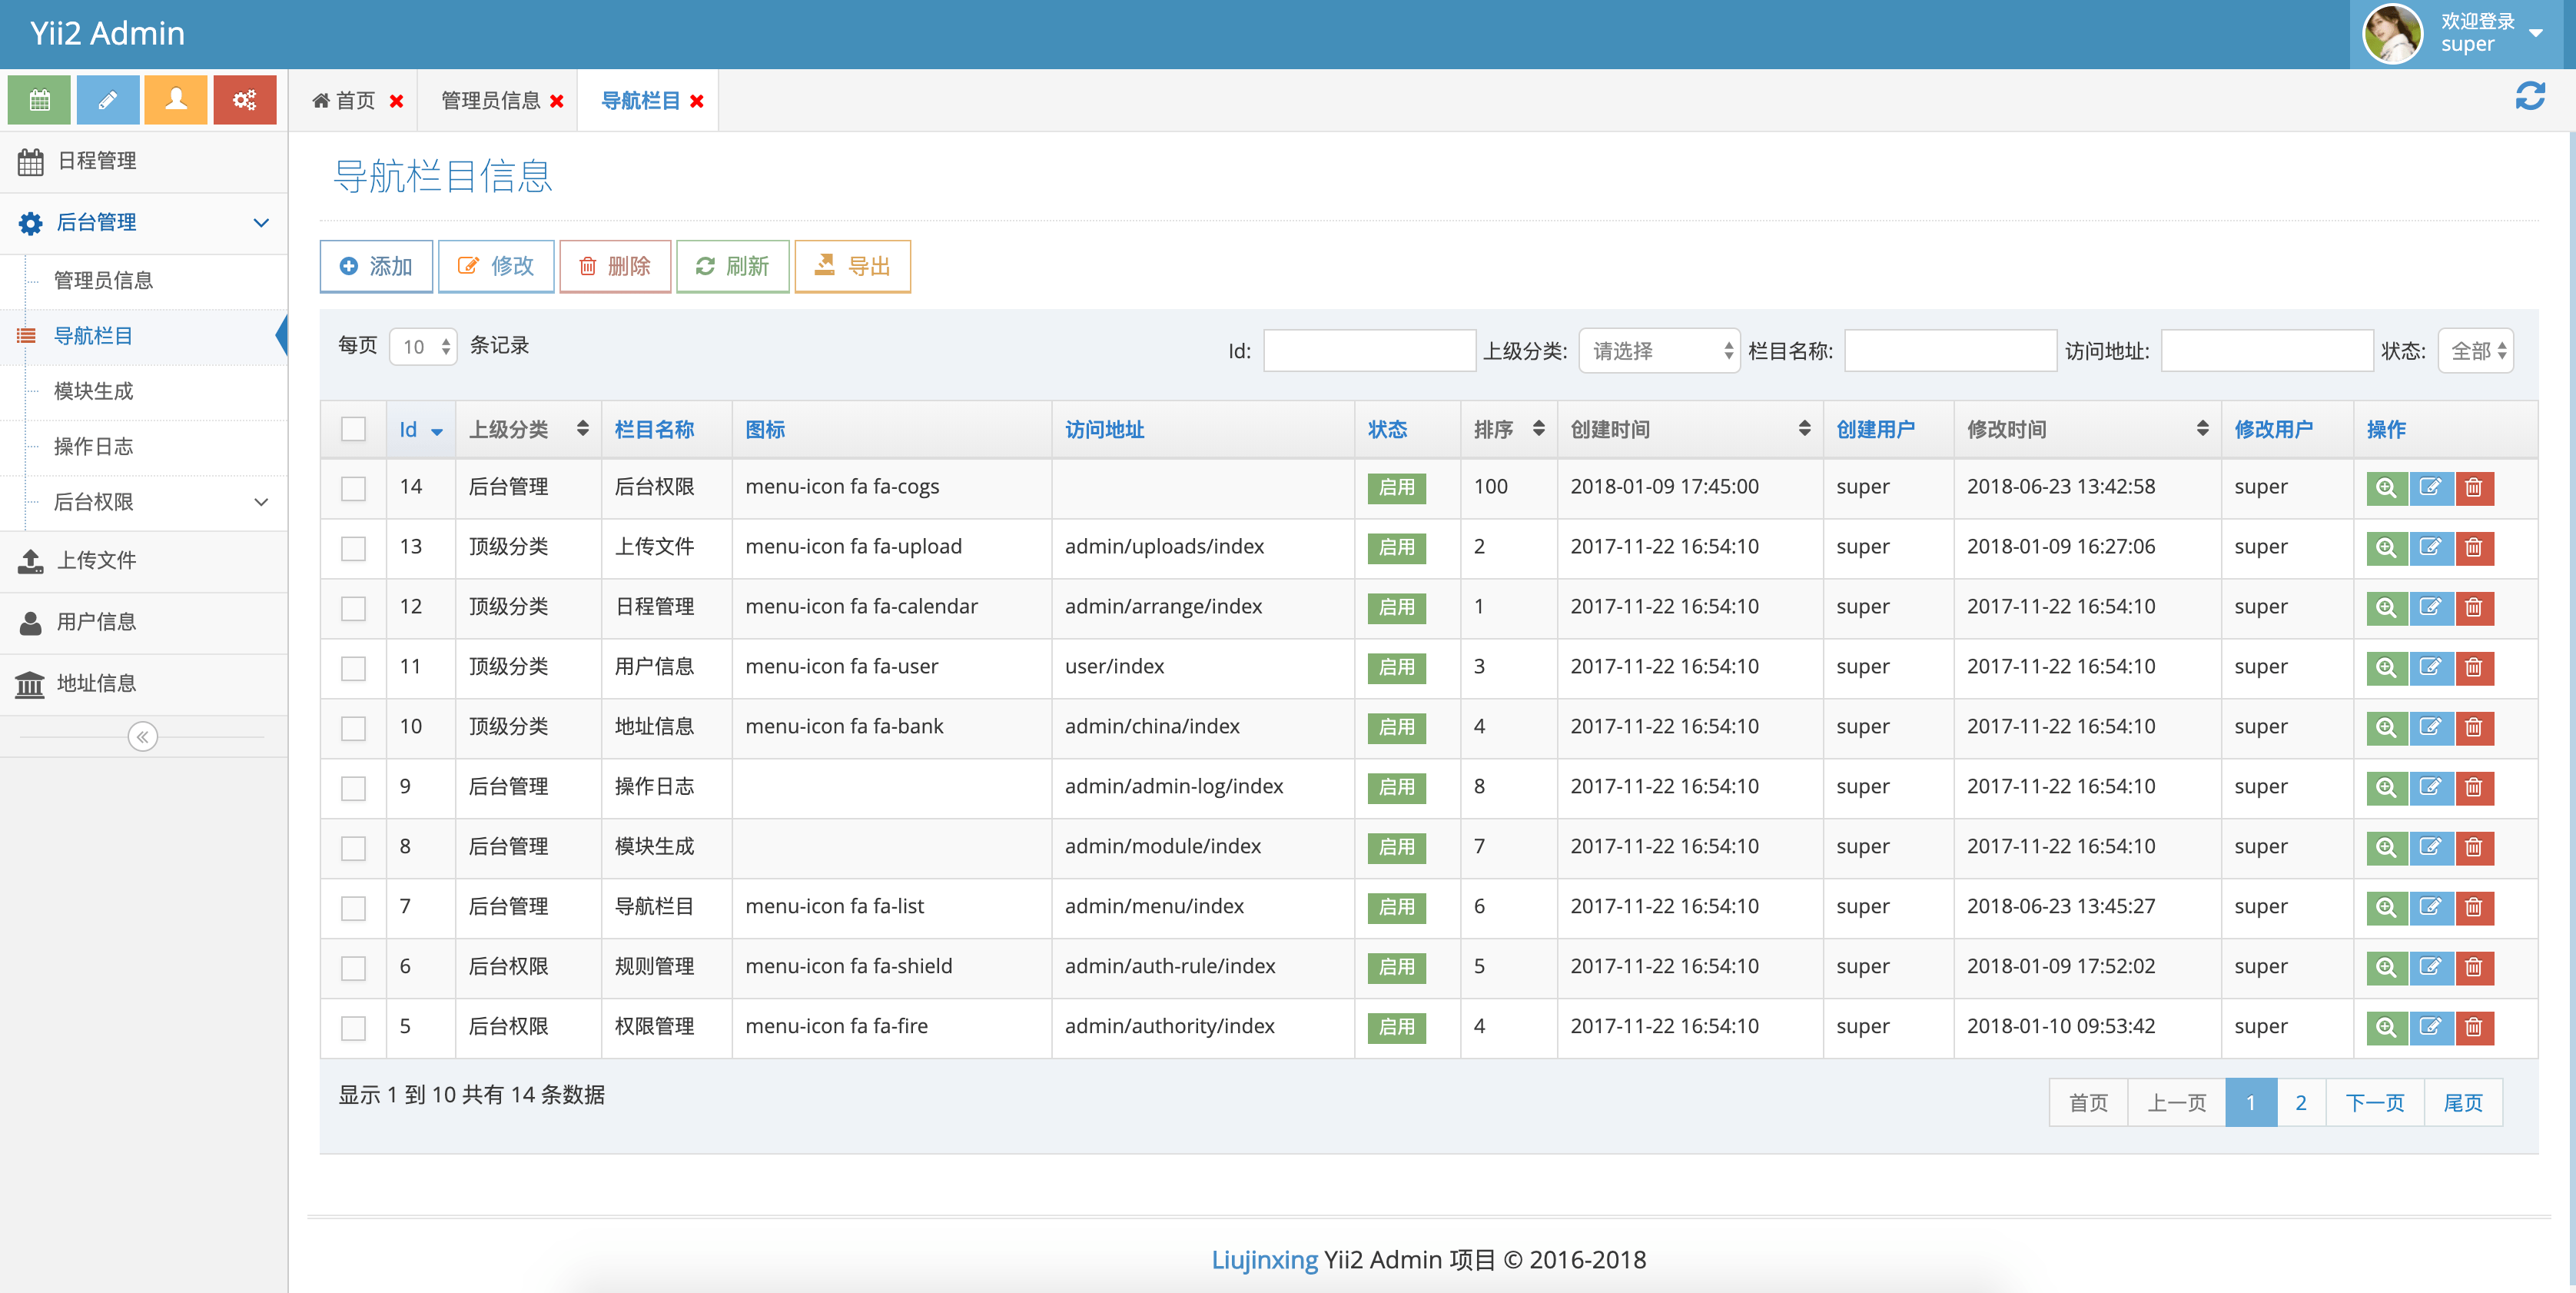Click the blue pencil shortcut icon
Image resolution: width=2576 pixels, height=1293 pixels.
coord(108,100)
